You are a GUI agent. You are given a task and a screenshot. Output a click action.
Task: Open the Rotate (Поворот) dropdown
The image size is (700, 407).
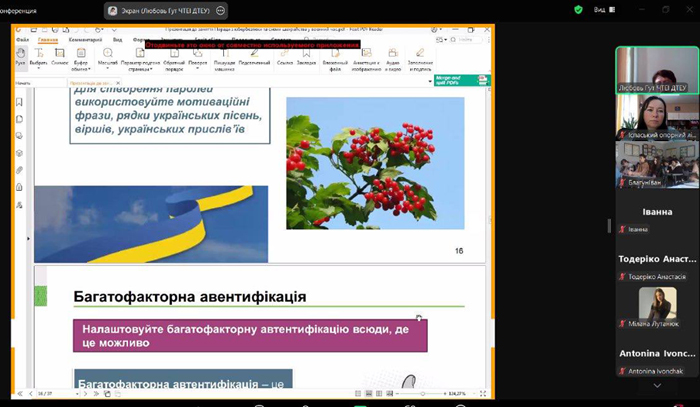tap(198, 57)
